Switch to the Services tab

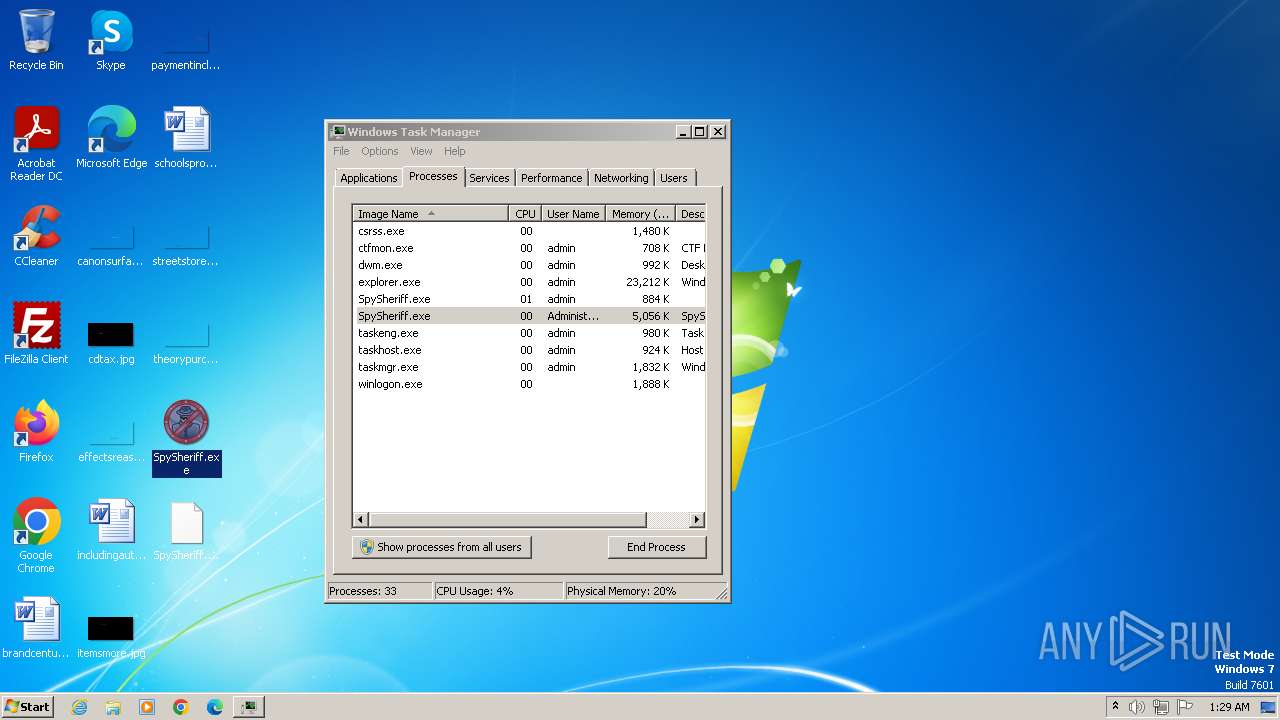(x=489, y=178)
